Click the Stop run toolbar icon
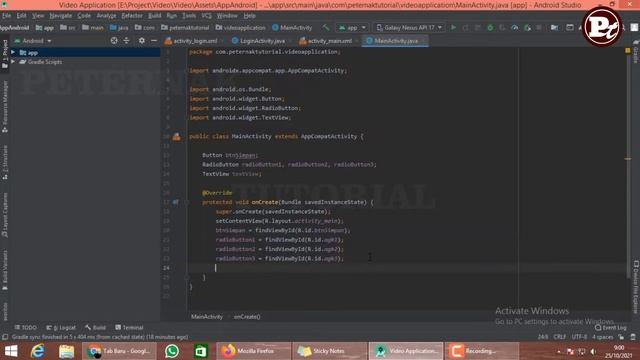640x360 pixels. pos(539,27)
